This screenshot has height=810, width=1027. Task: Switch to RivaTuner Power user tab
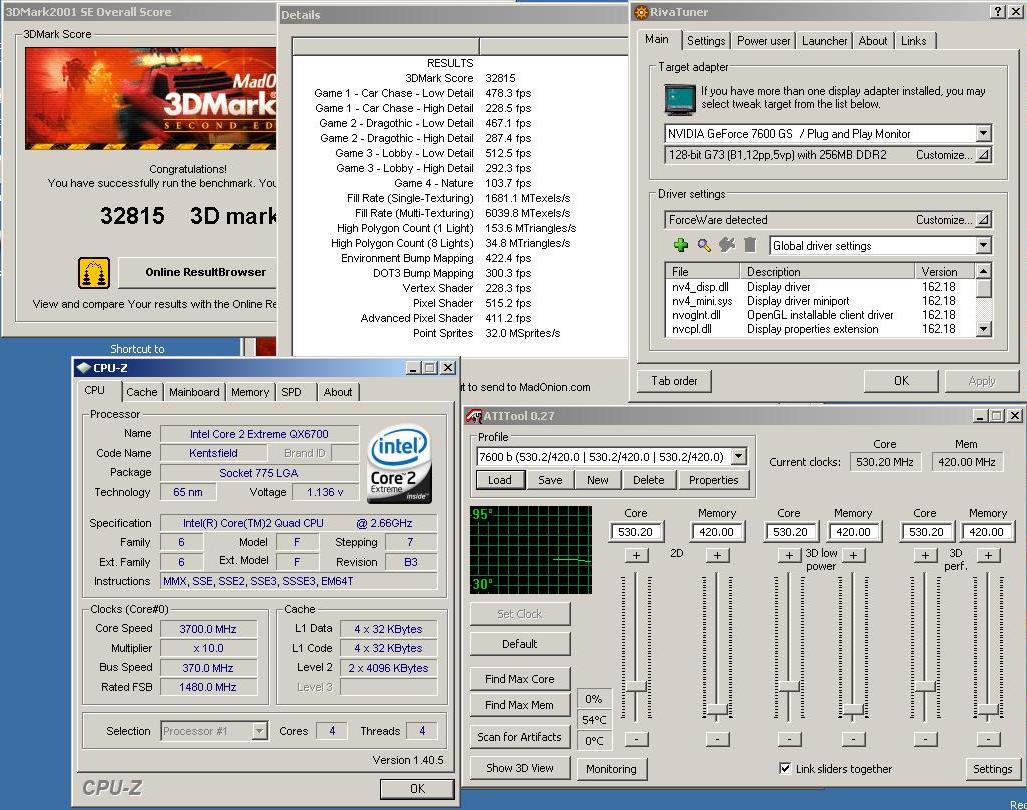[x=763, y=41]
